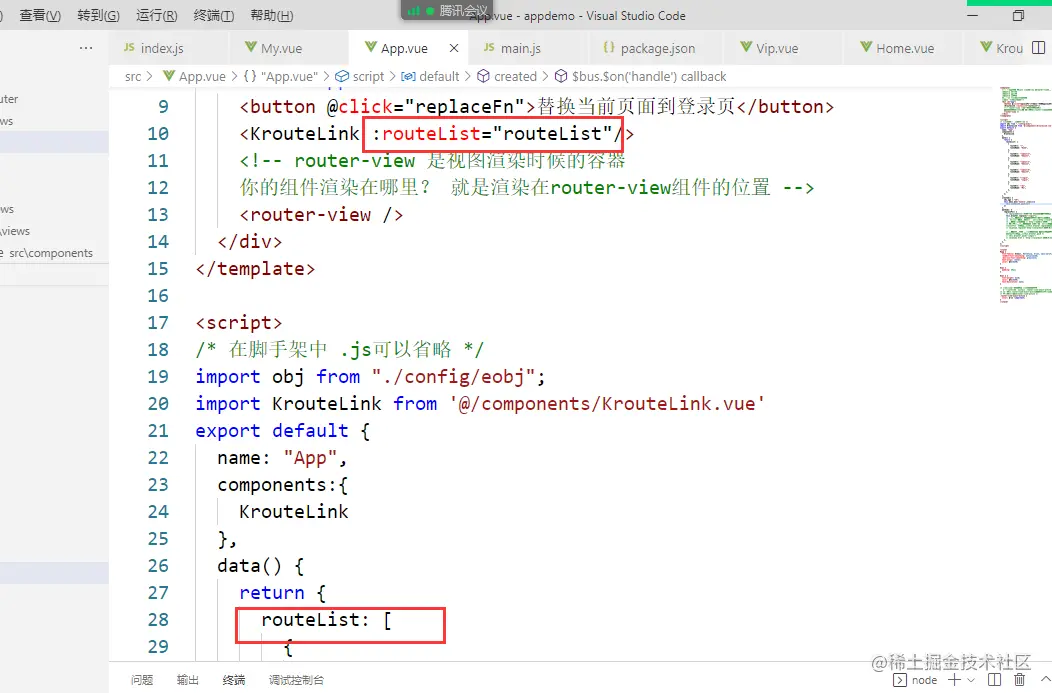Open the 帮助(H) menu

point(272,15)
